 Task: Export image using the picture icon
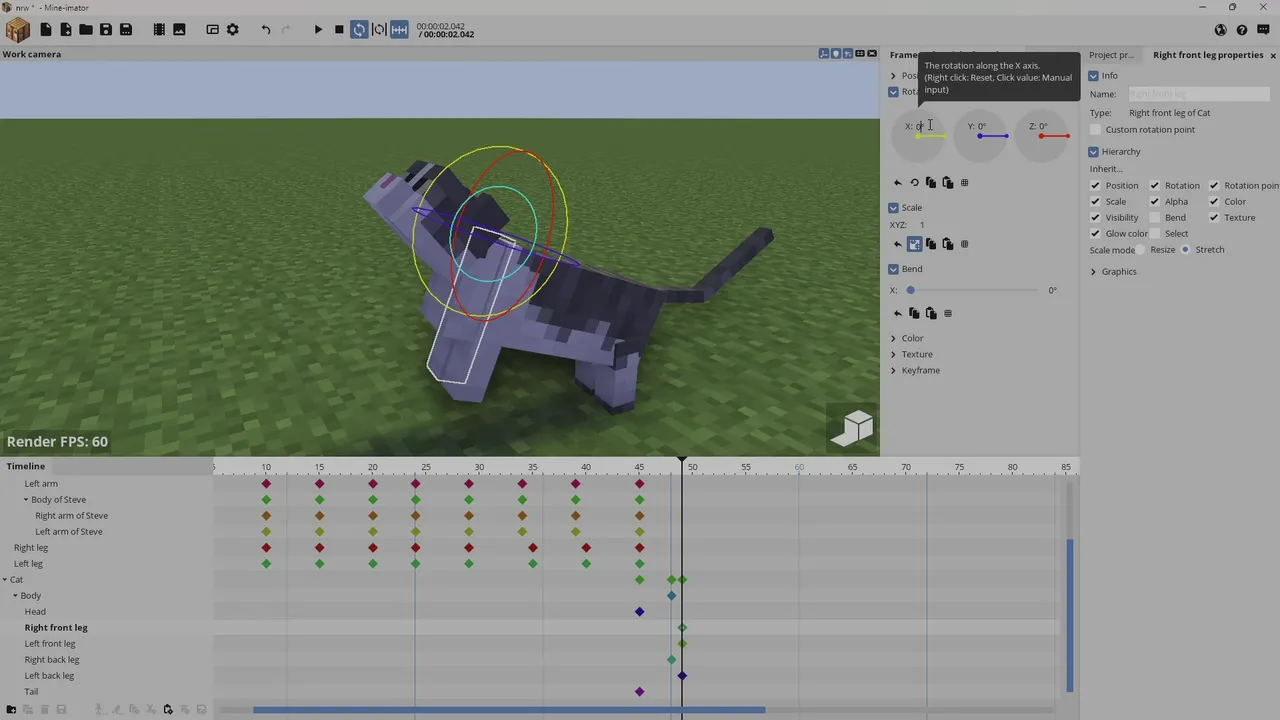(179, 30)
